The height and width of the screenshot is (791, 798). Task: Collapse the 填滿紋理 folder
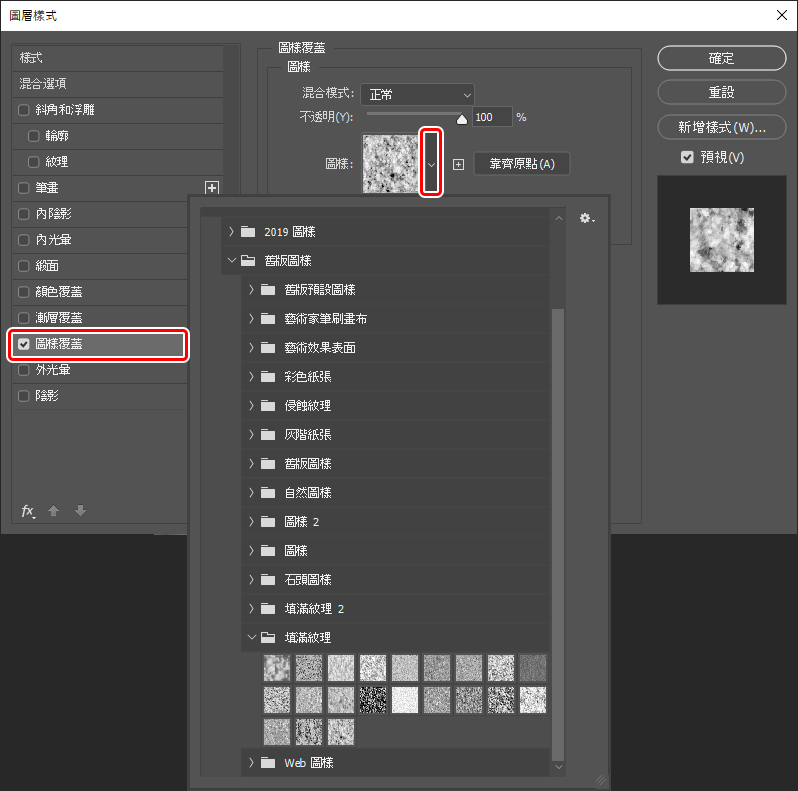pyautogui.click(x=249, y=637)
